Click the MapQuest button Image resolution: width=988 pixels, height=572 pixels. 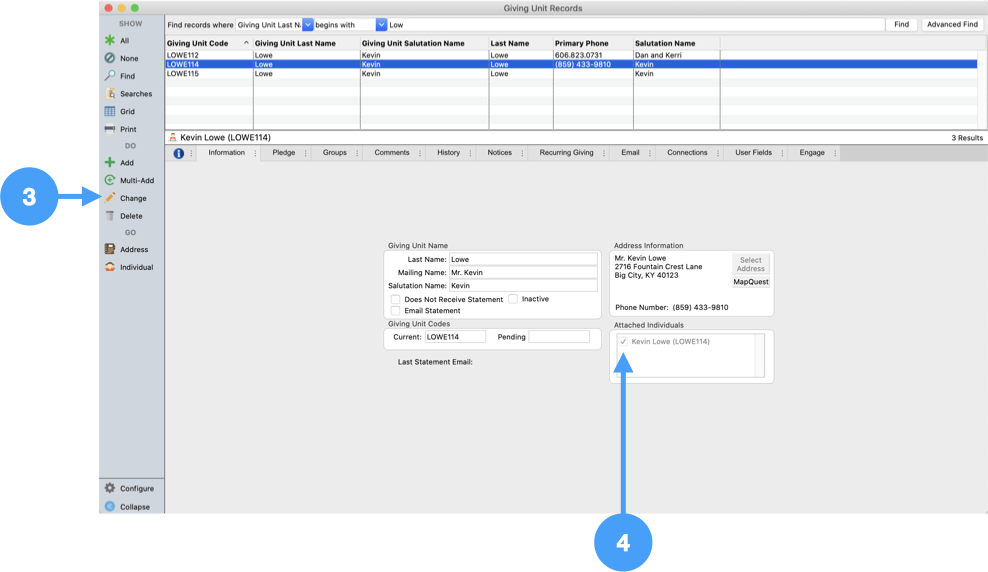click(x=751, y=282)
